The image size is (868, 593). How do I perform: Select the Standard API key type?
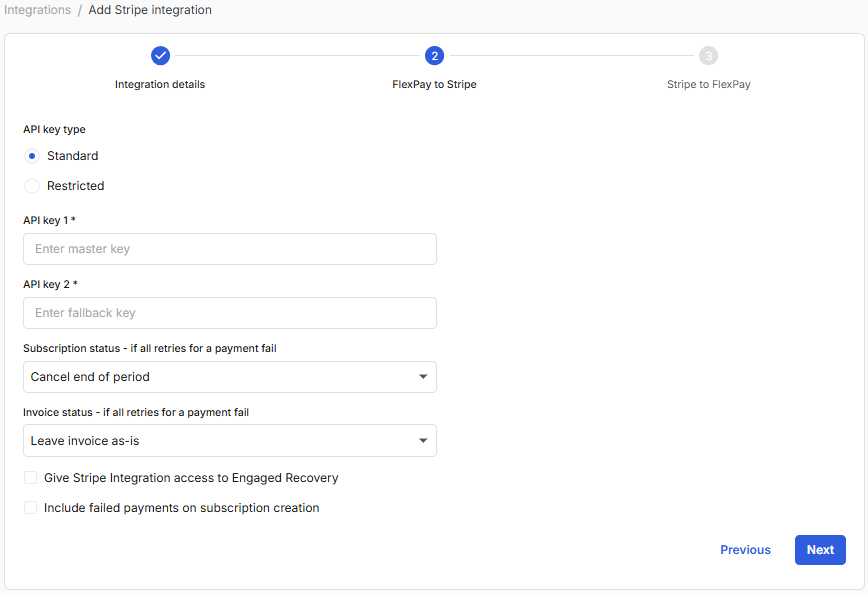pyautogui.click(x=32, y=156)
